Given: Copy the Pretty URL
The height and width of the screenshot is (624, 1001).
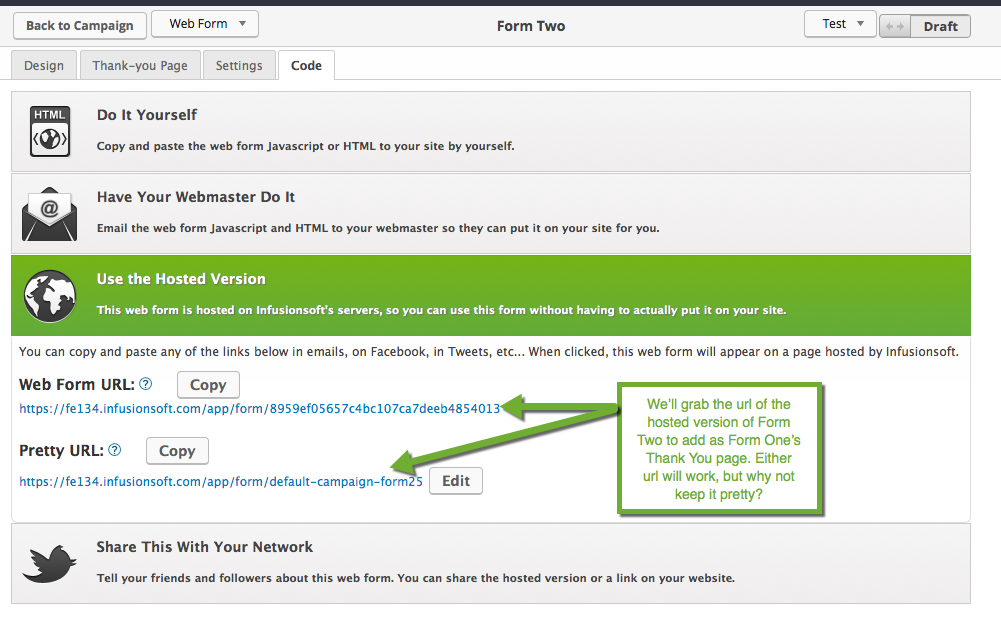Looking at the screenshot, I should pyautogui.click(x=177, y=451).
